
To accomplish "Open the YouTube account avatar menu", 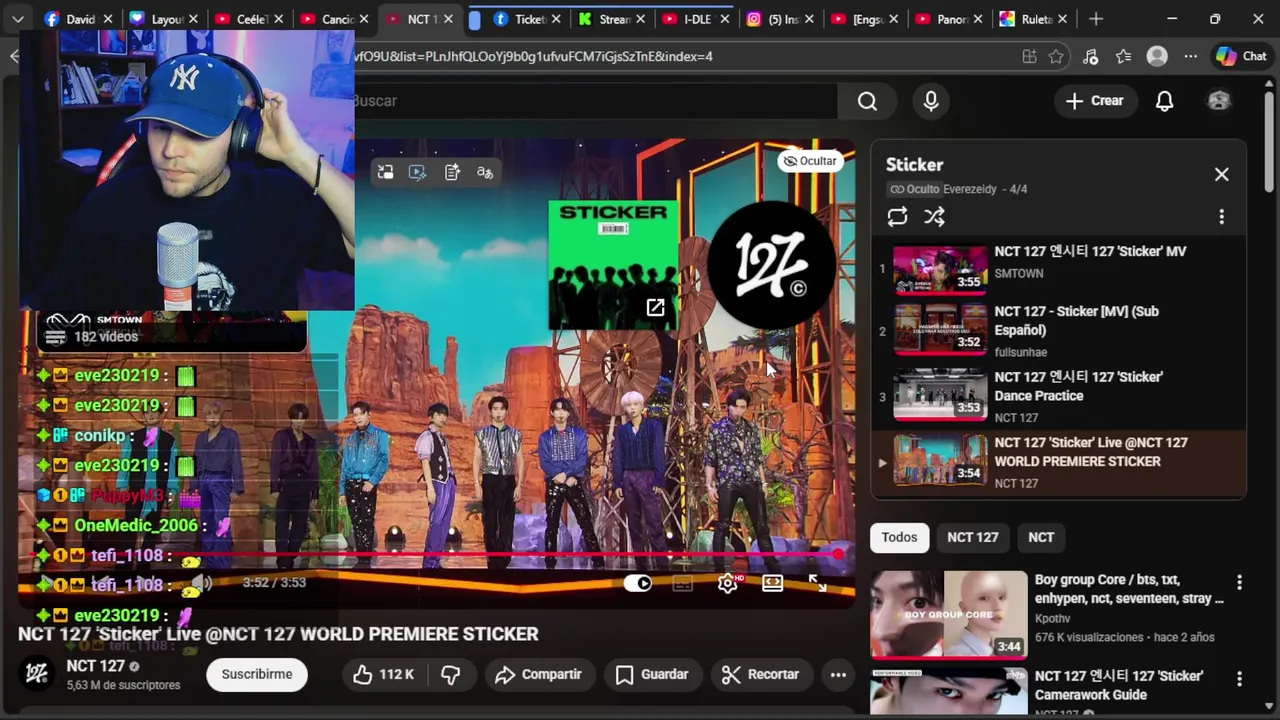I will point(1219,101).
